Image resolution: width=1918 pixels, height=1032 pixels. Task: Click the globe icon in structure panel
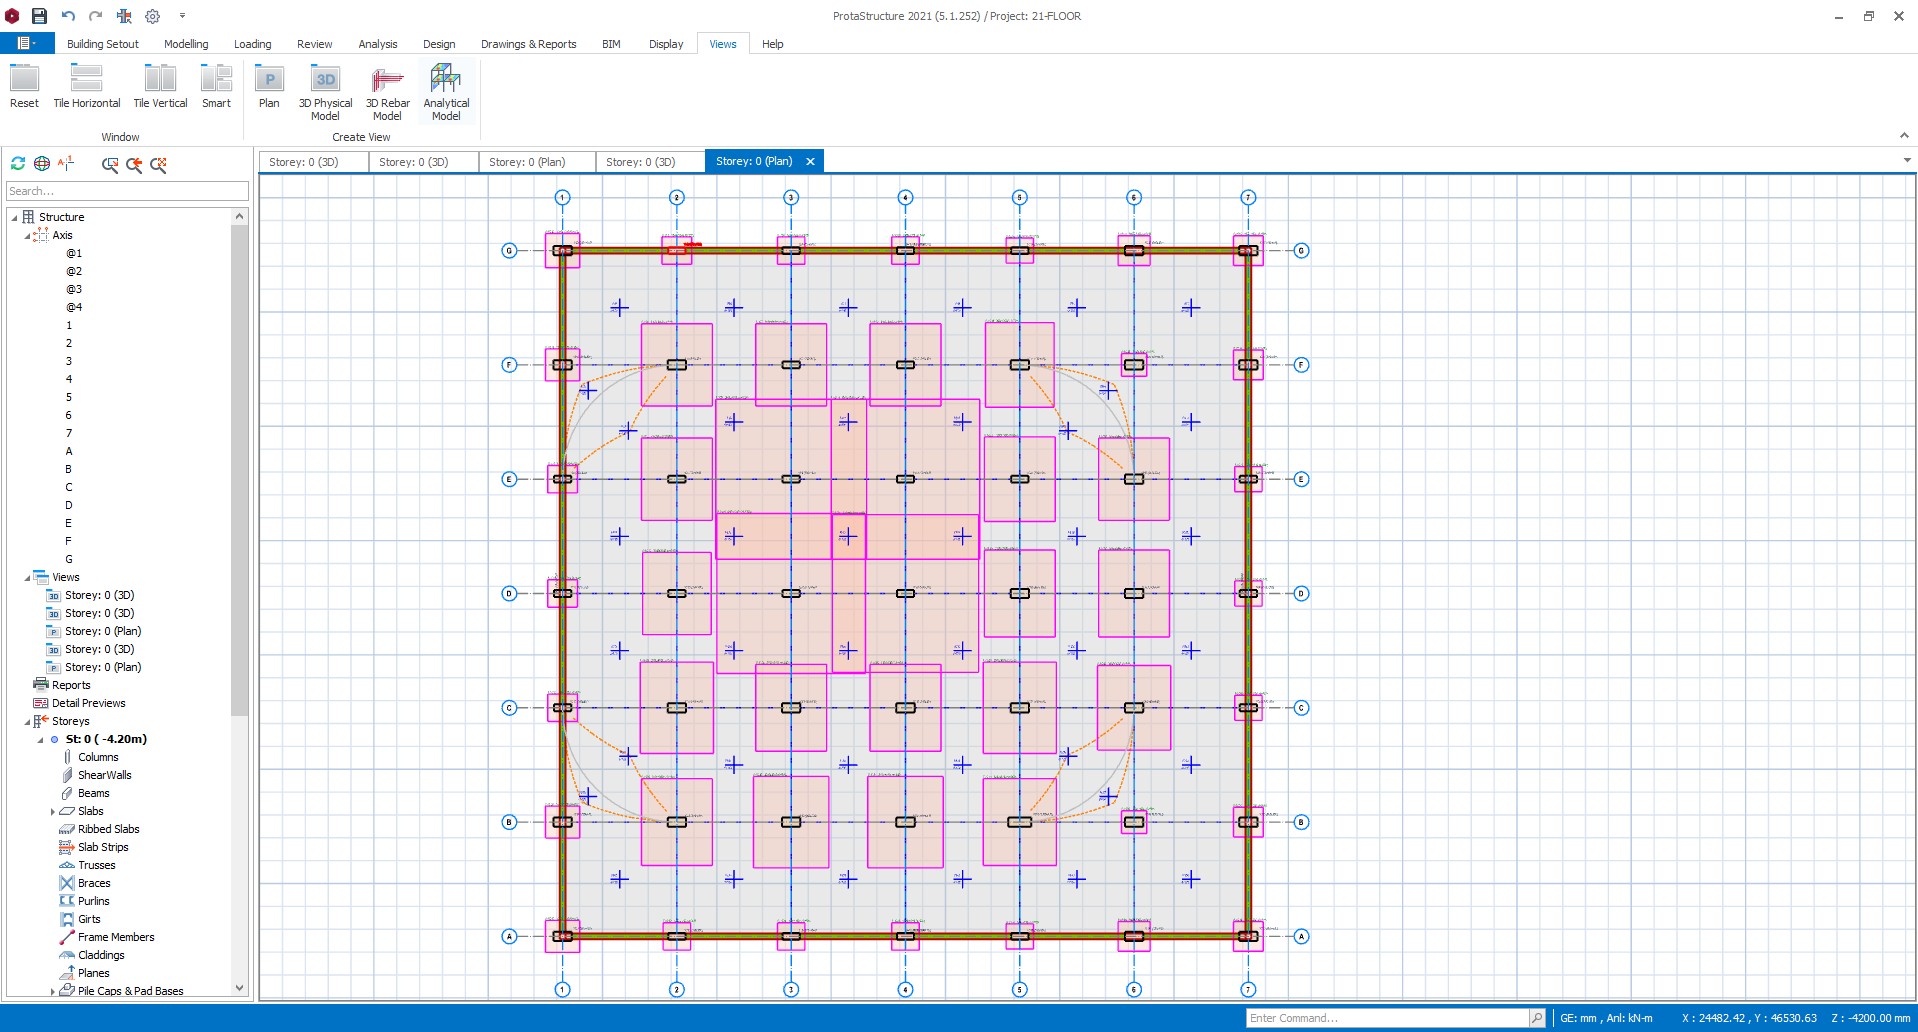coord(42,163)
